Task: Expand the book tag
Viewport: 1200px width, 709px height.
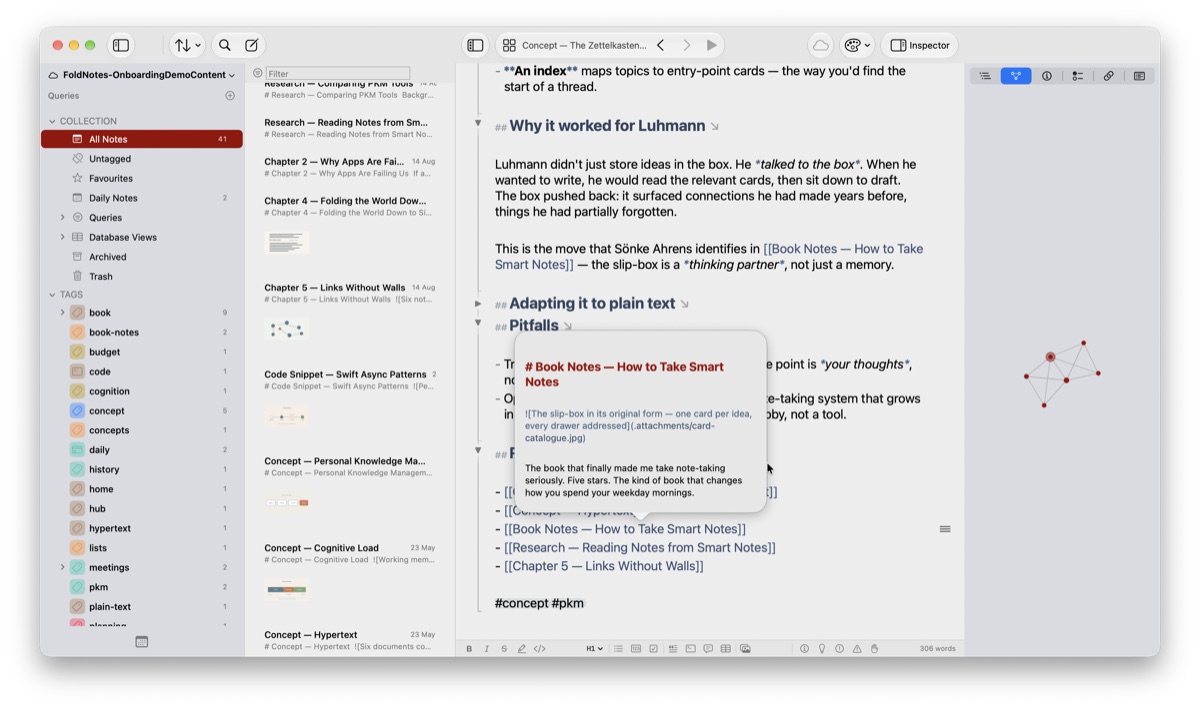Action: tap(62, 313)
